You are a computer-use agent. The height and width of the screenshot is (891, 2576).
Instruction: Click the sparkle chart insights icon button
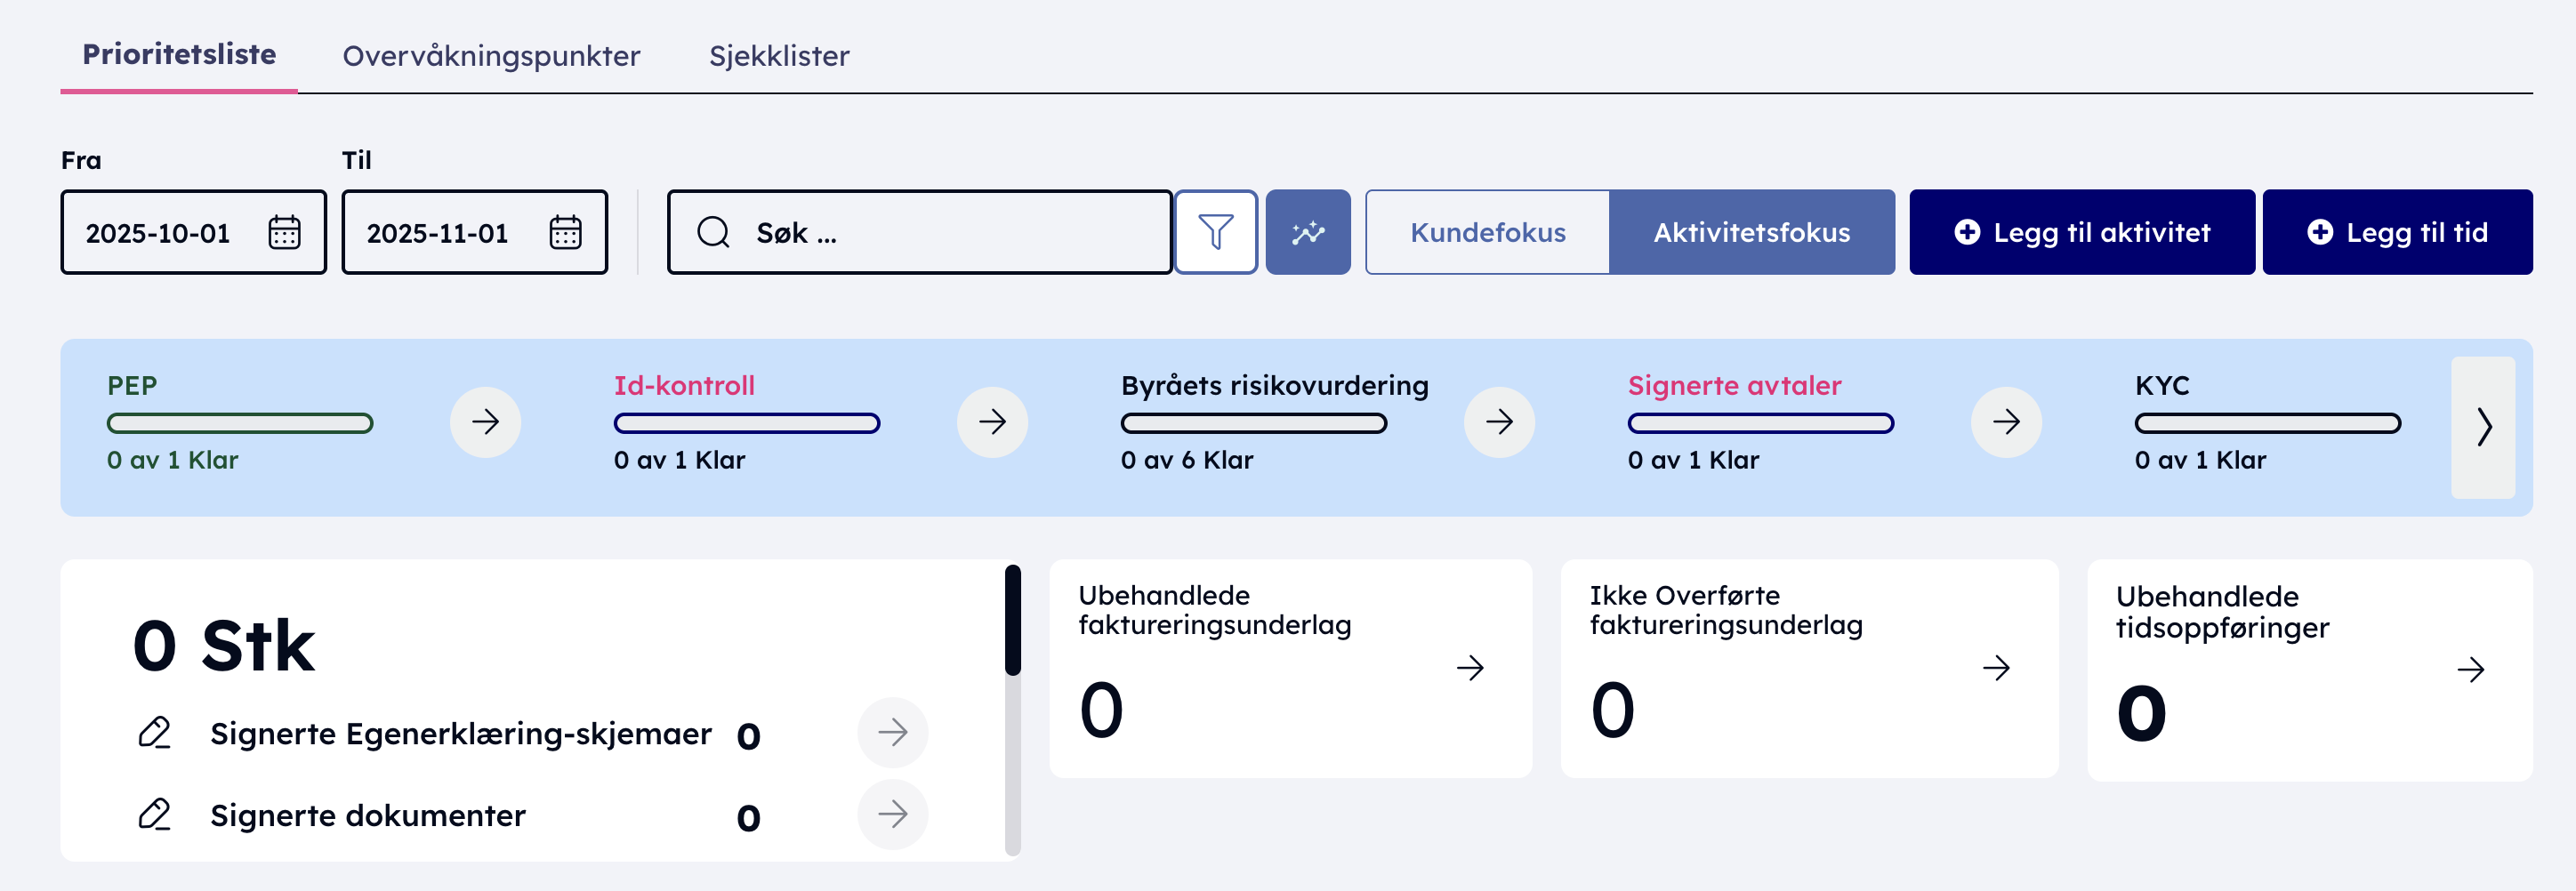pyautogui.click(x=1307, y=232)
